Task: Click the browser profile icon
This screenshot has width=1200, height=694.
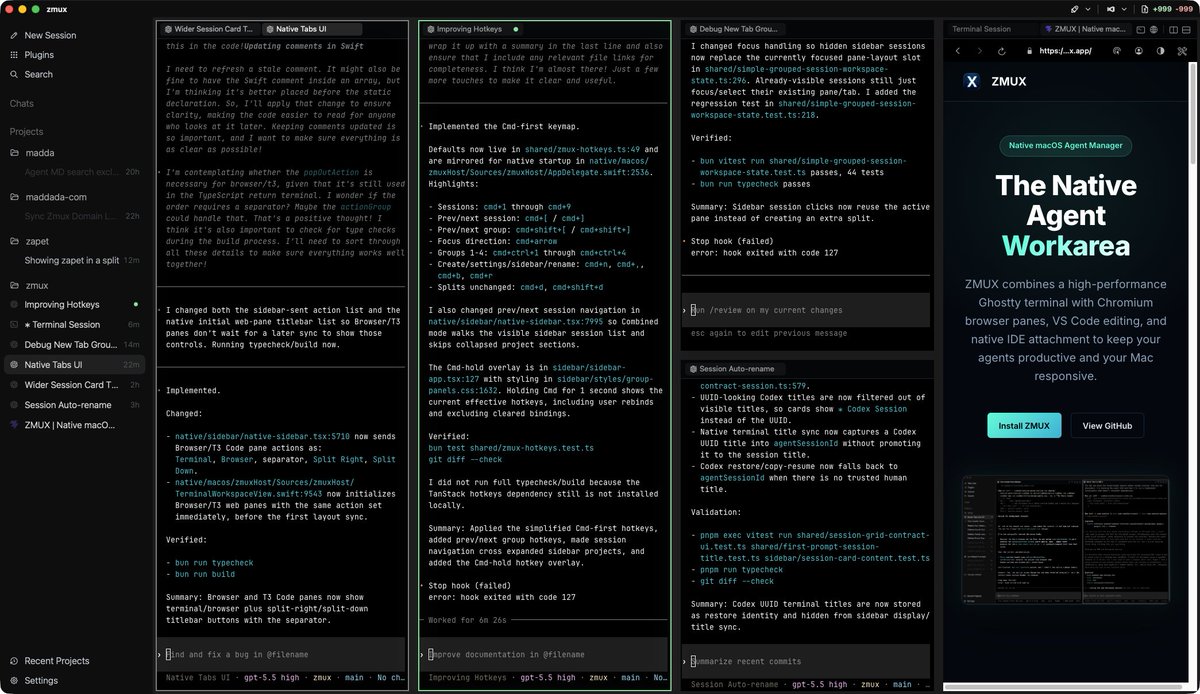Action: pos(1138,51)
